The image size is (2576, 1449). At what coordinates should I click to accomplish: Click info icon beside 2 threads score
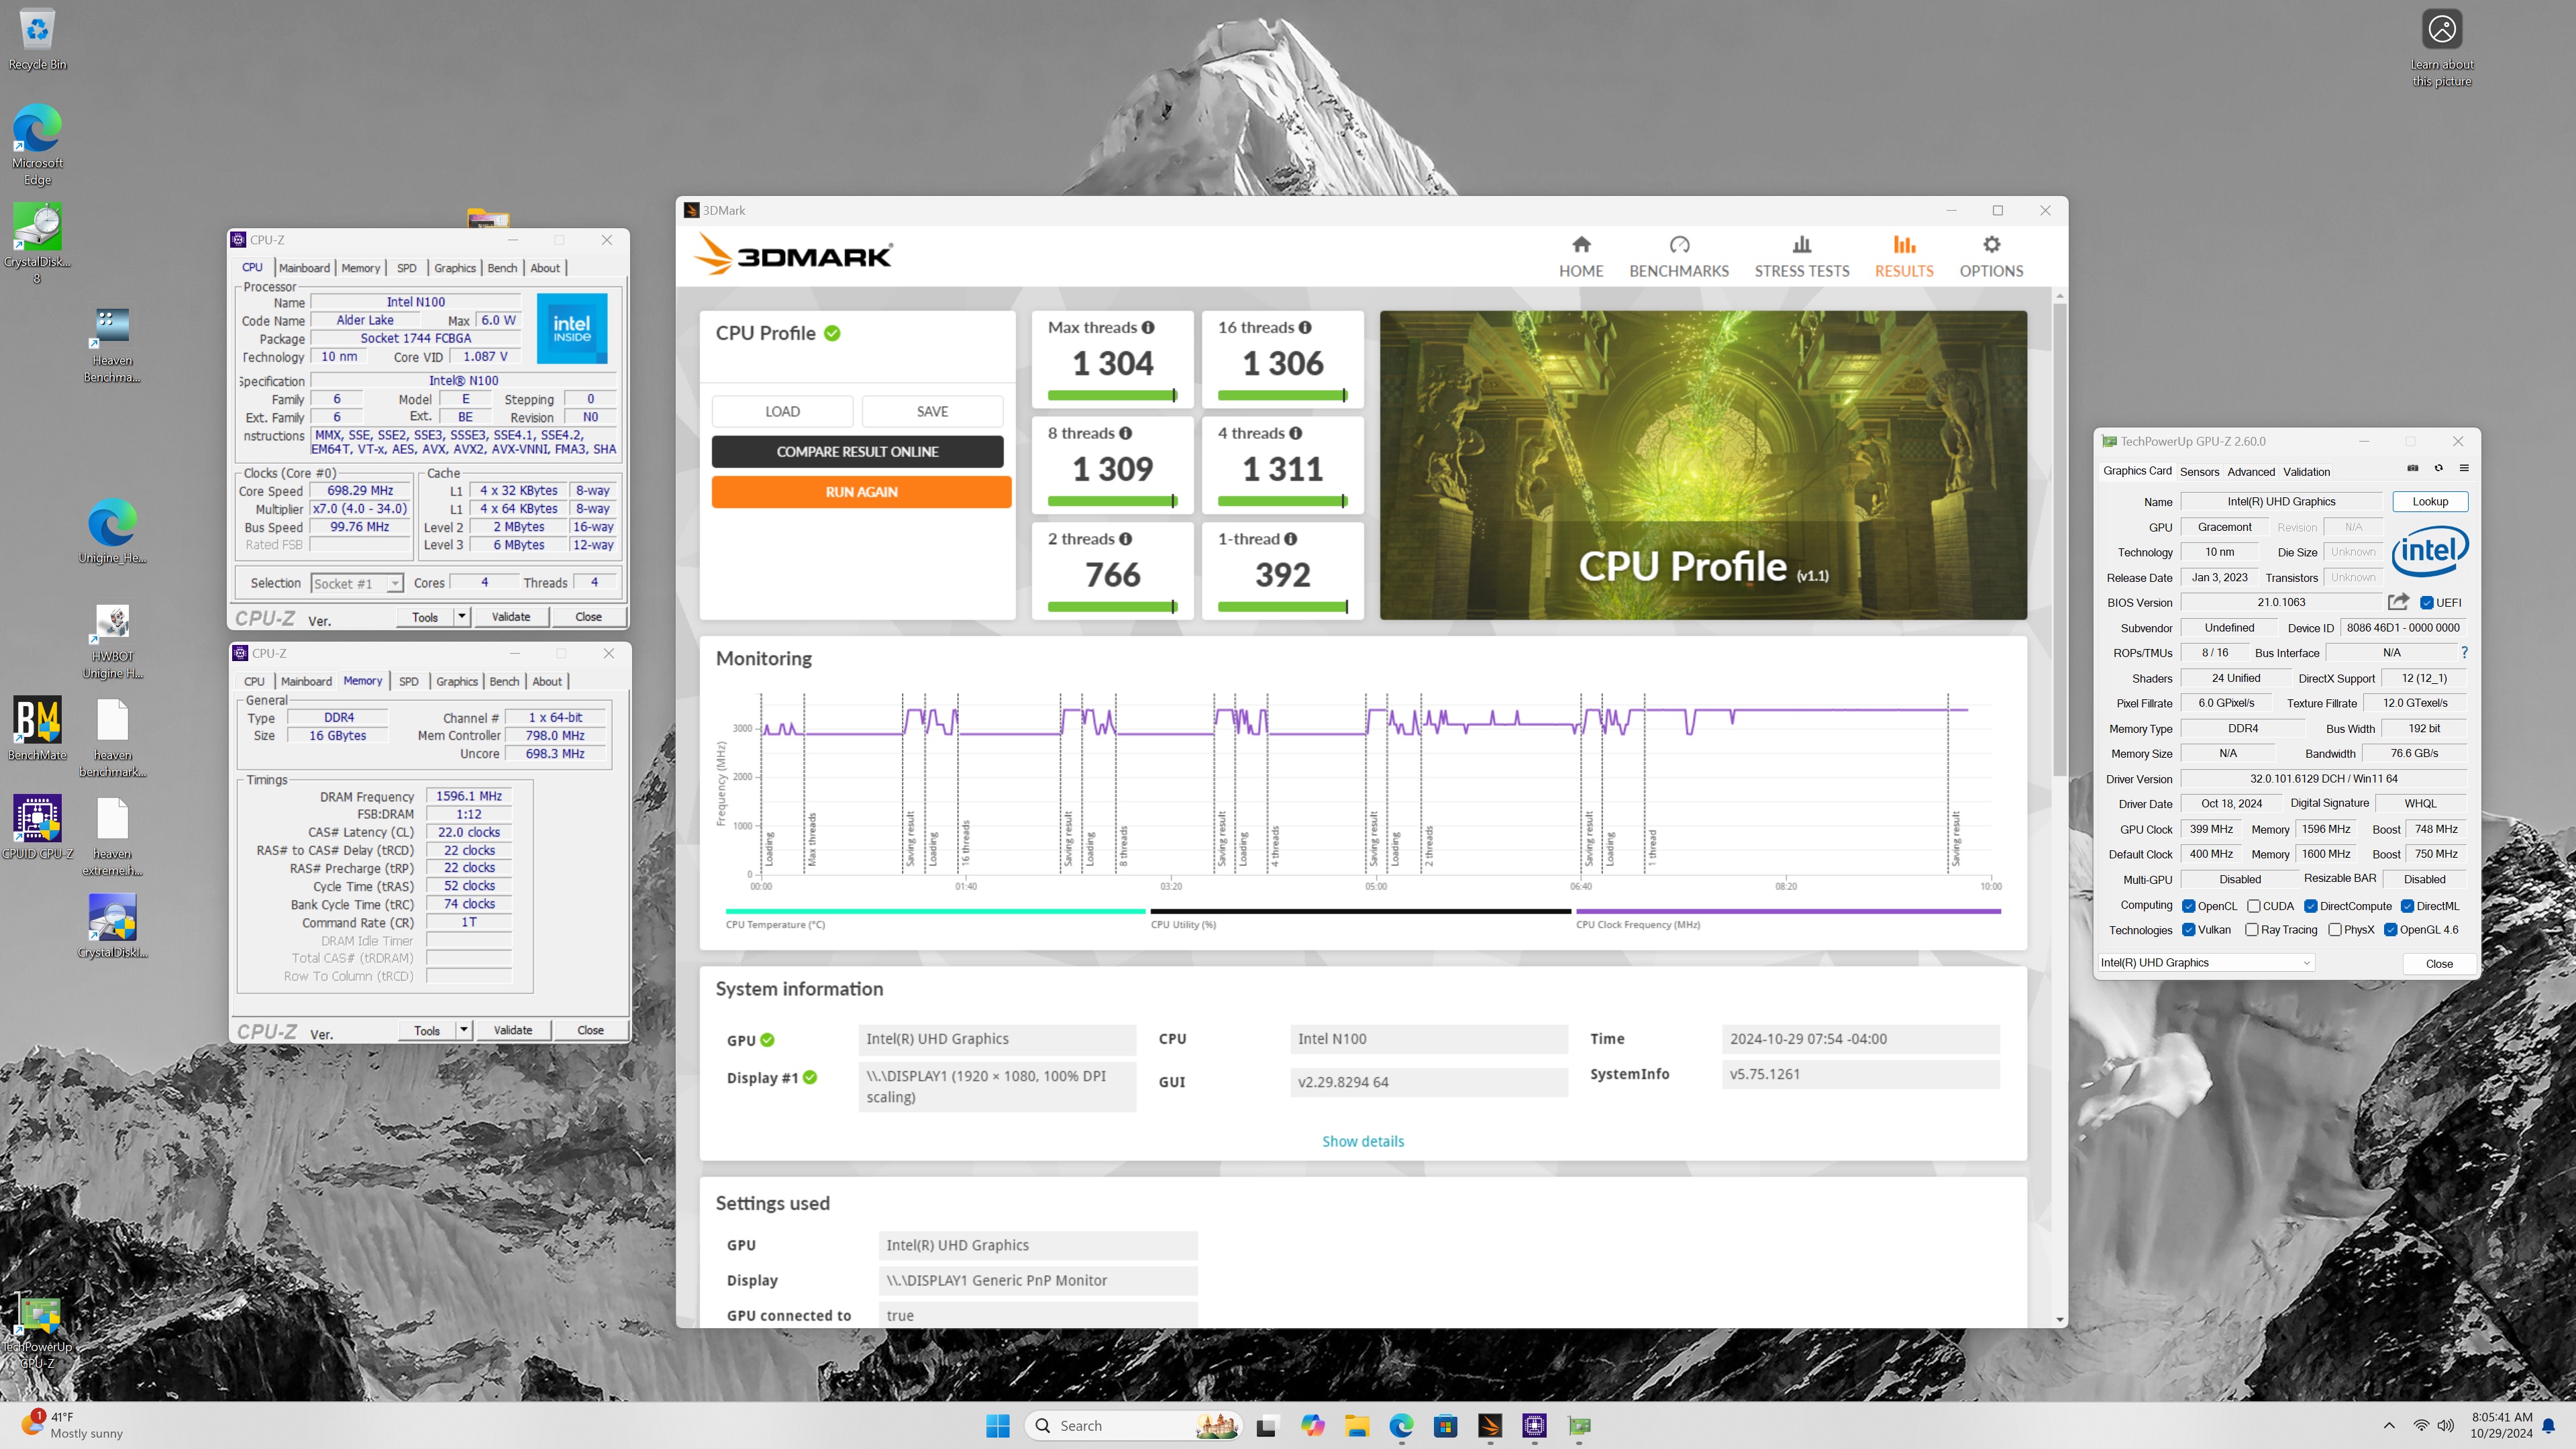pyautogui.click(x=1125, y=539)
